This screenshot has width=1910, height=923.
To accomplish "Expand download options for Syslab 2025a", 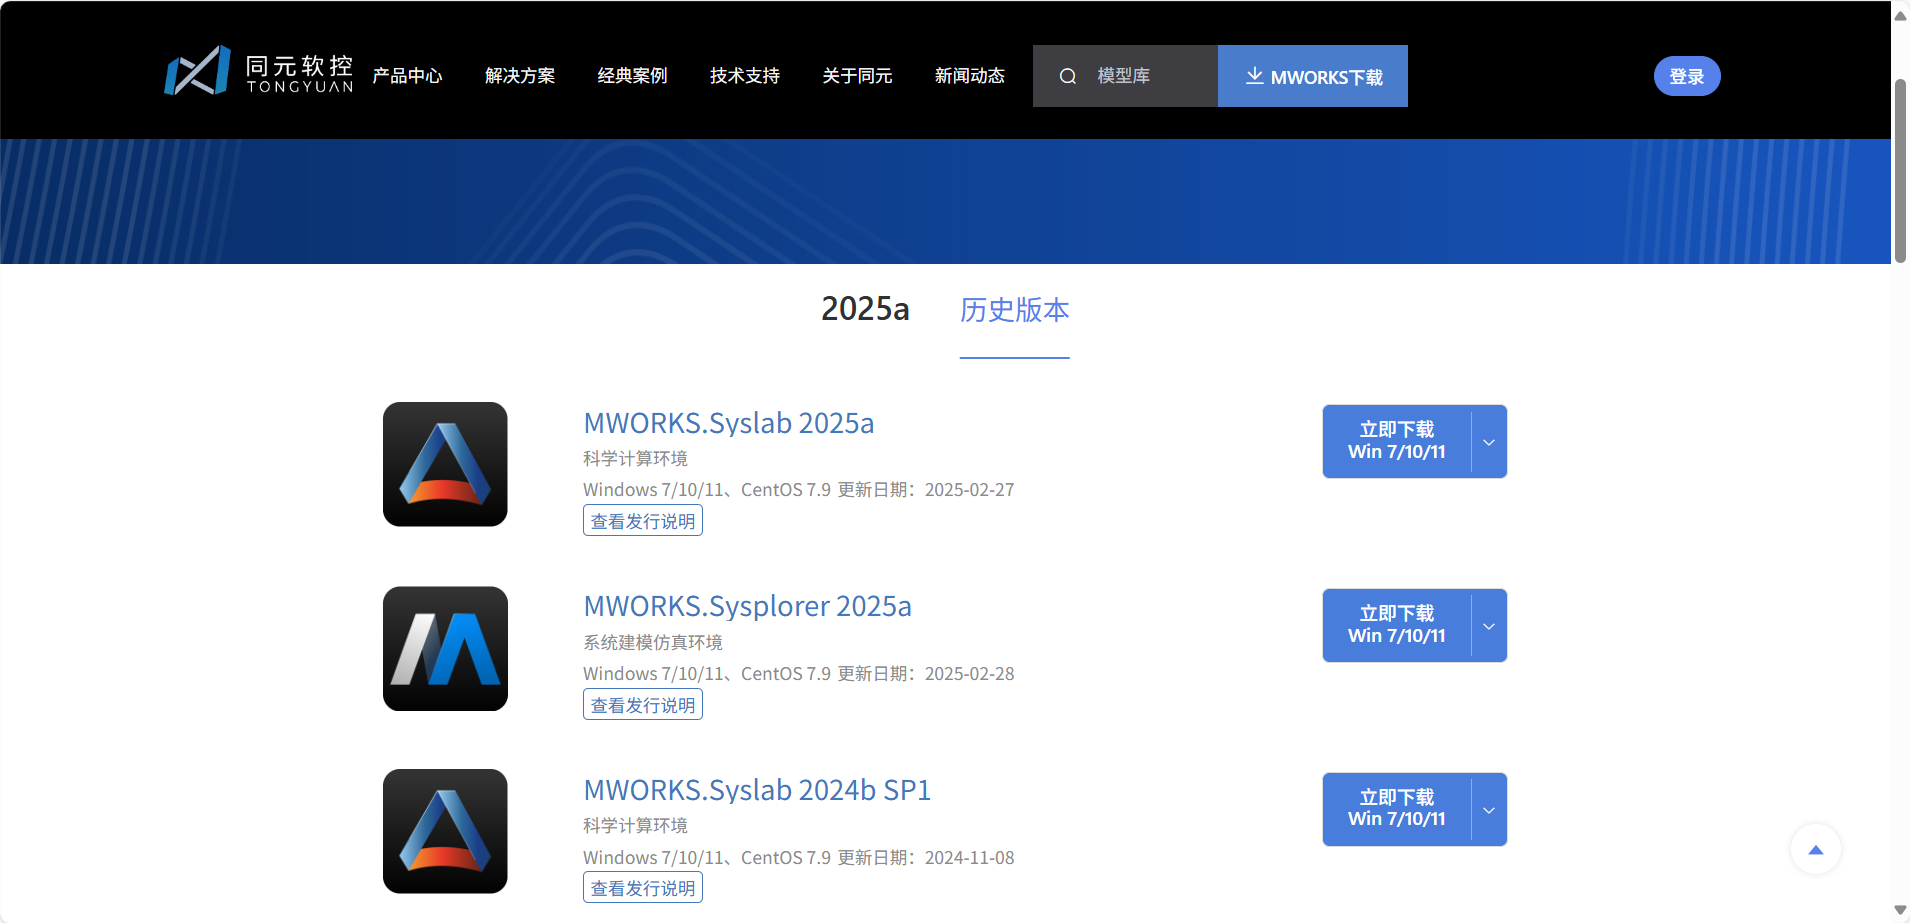I will (x=1489, y=441).
